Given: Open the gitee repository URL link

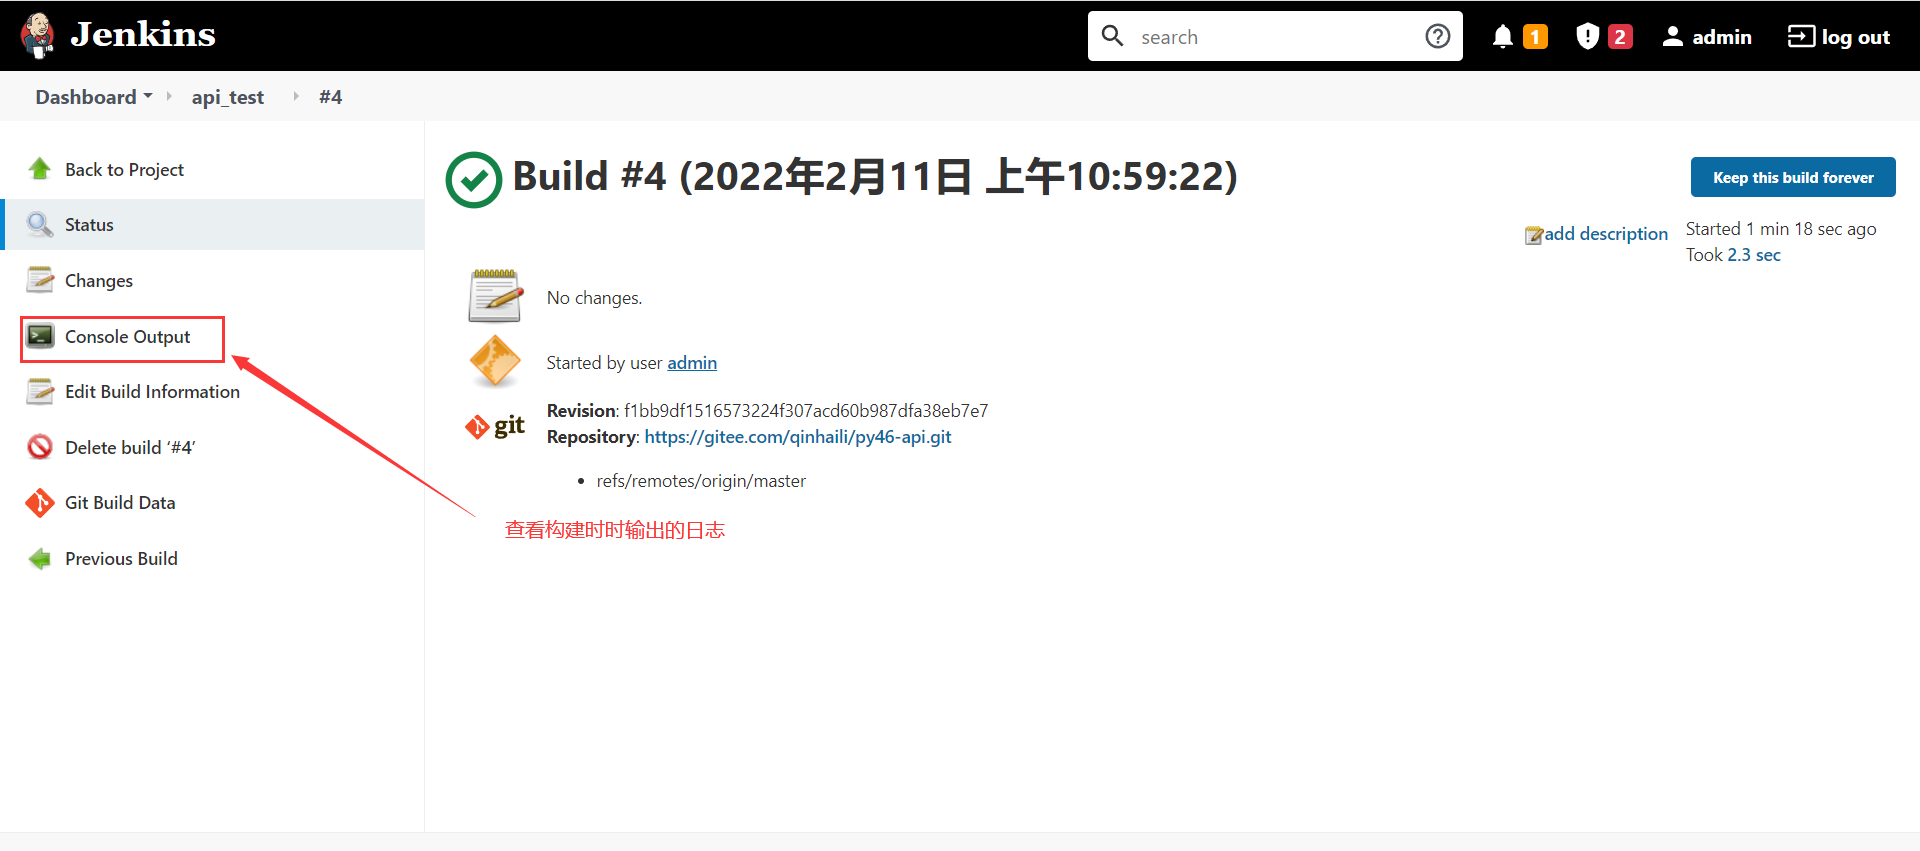Looking at the screenshot, I should (797, 437).
